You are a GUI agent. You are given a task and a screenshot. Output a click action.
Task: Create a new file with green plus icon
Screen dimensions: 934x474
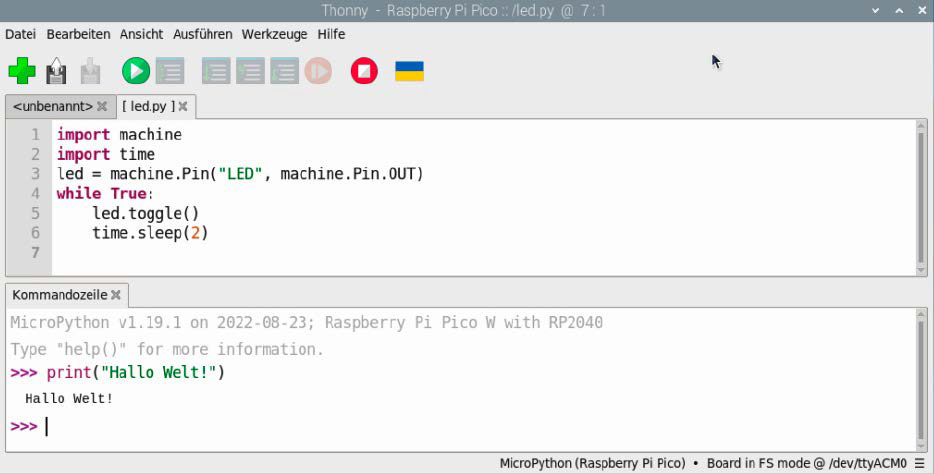(x=22, y=71)
